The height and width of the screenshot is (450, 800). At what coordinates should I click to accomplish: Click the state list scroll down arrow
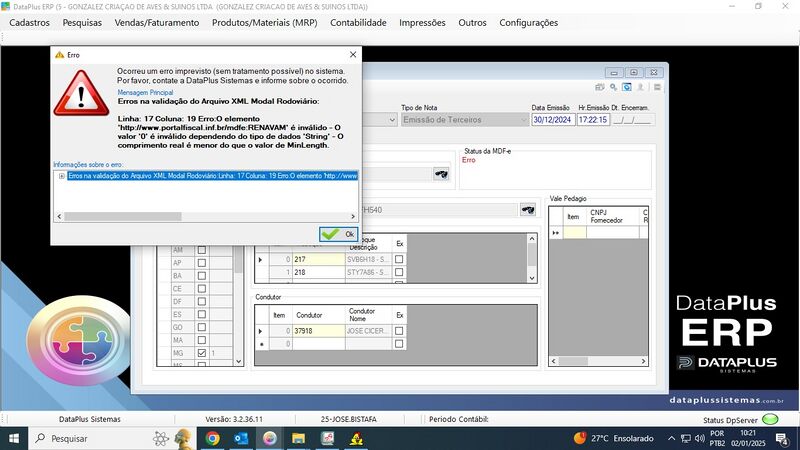point(238,361)
